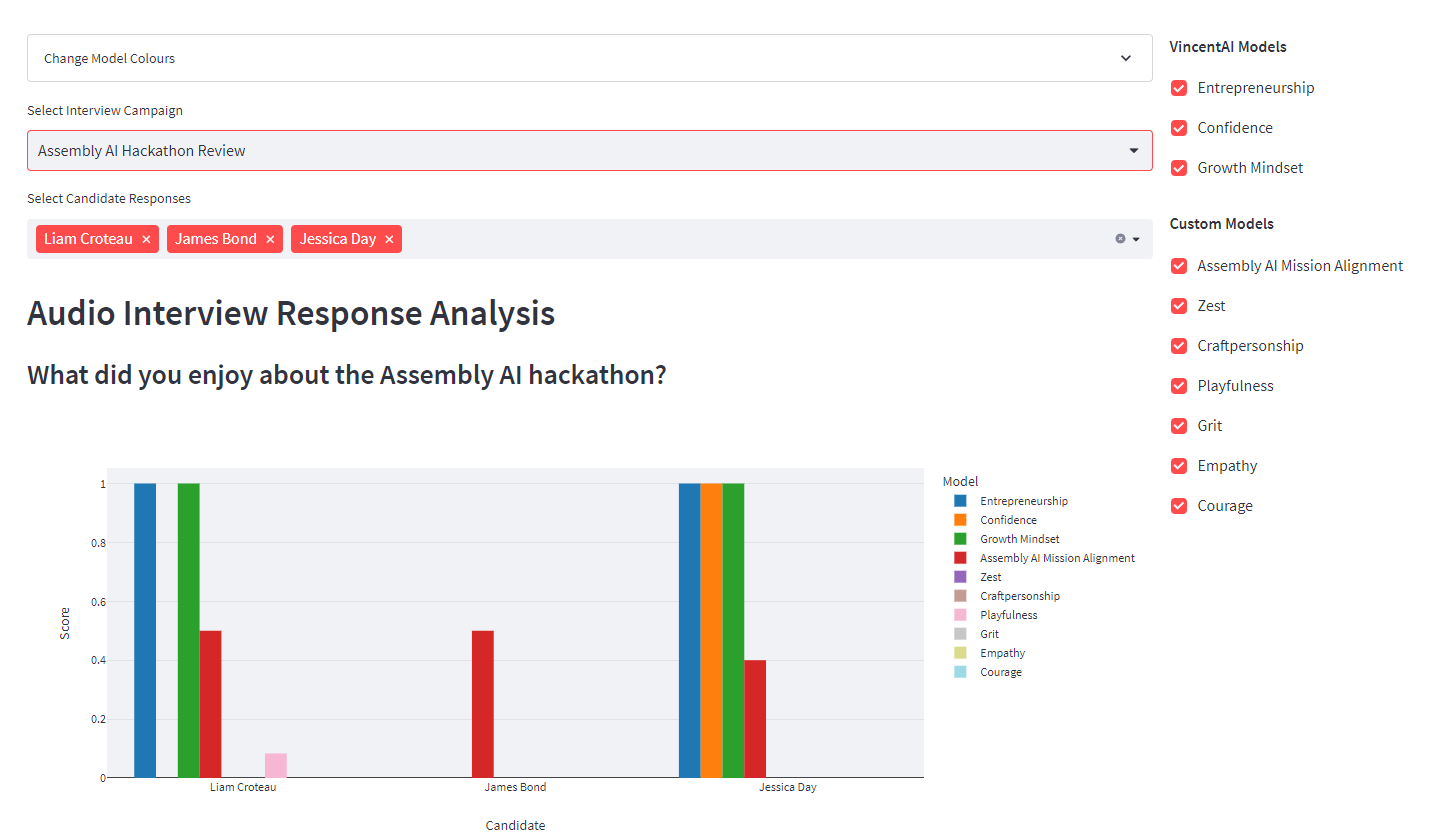Click the VincentAI Models heading
The width and height of the screenshot is (1455, 836).
click(1228, 47)
